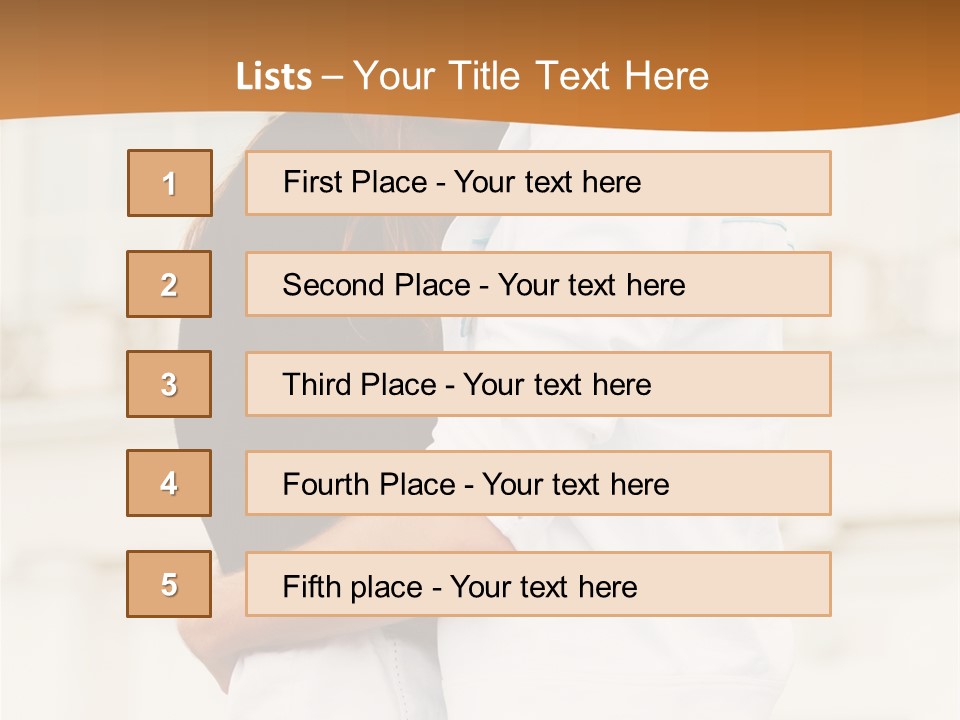Screen dimensions: 960x720
Task: Click the words Your text here in row one
Action: coord(547,182)
